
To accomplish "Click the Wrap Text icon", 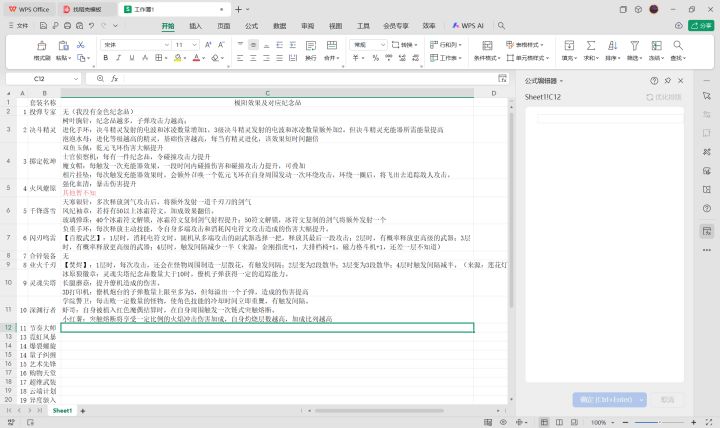I will point(311,45).
